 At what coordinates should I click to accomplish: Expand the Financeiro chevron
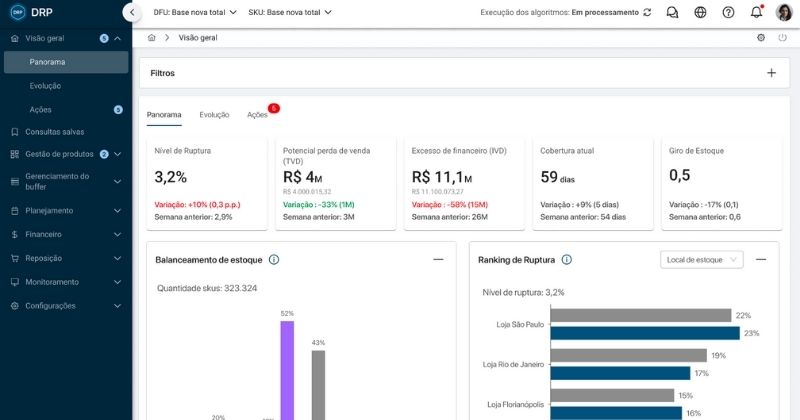(x=117, y=234)
